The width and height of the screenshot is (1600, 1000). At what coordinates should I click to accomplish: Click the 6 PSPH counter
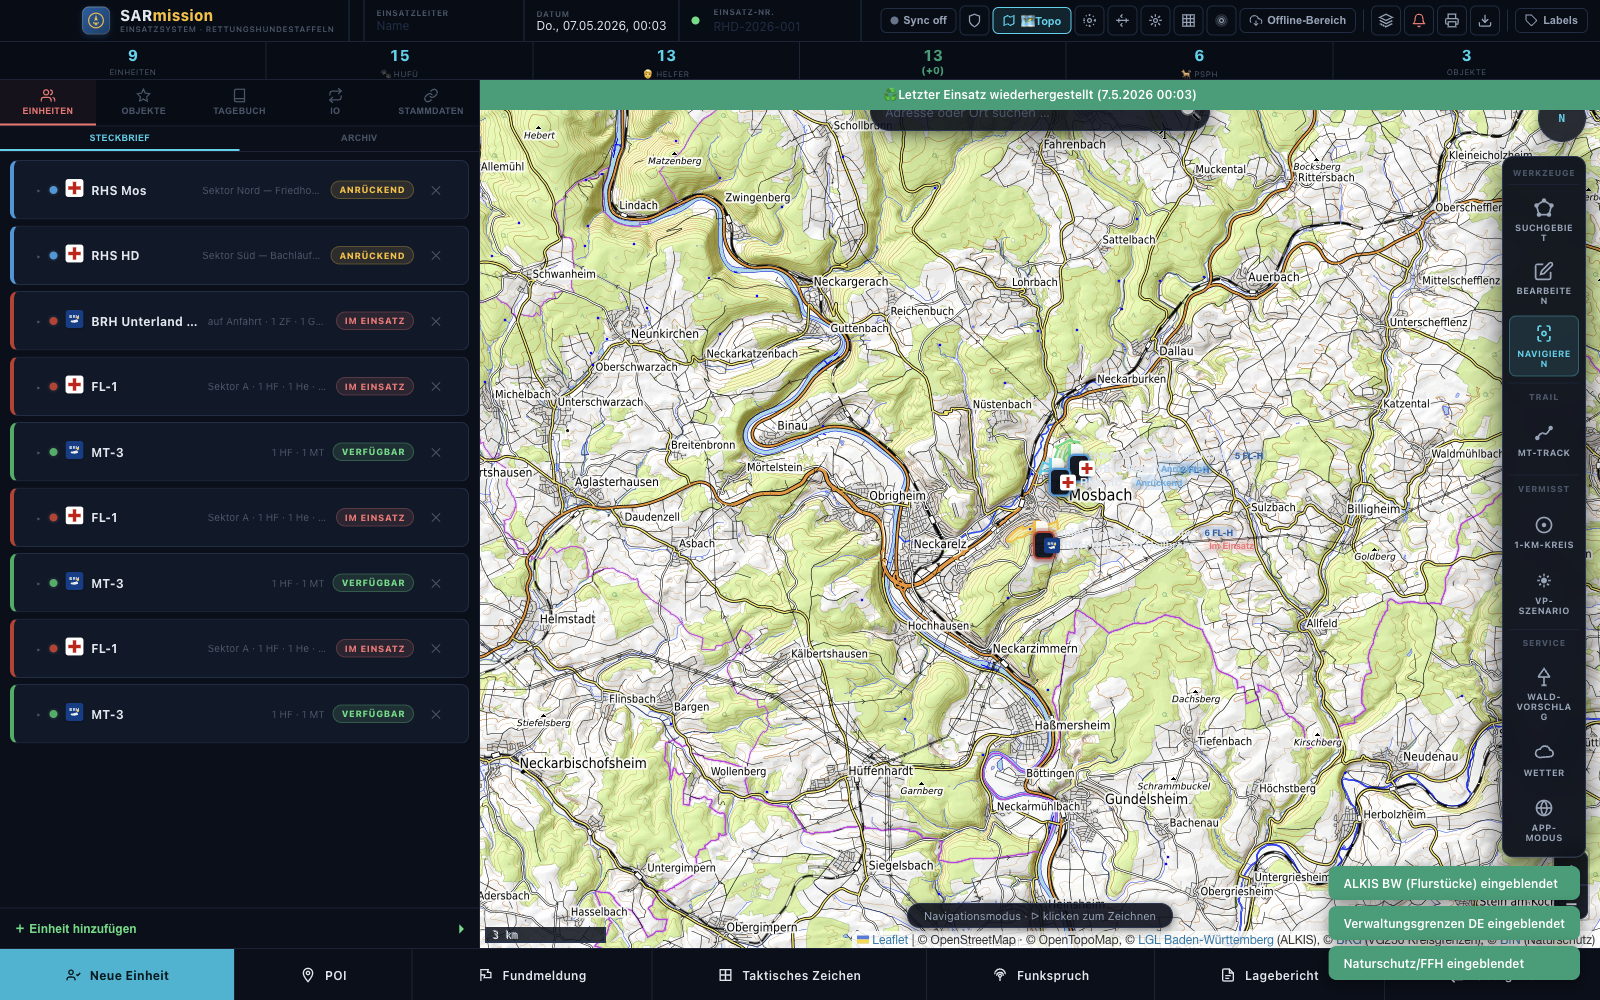click(1199, 61)
